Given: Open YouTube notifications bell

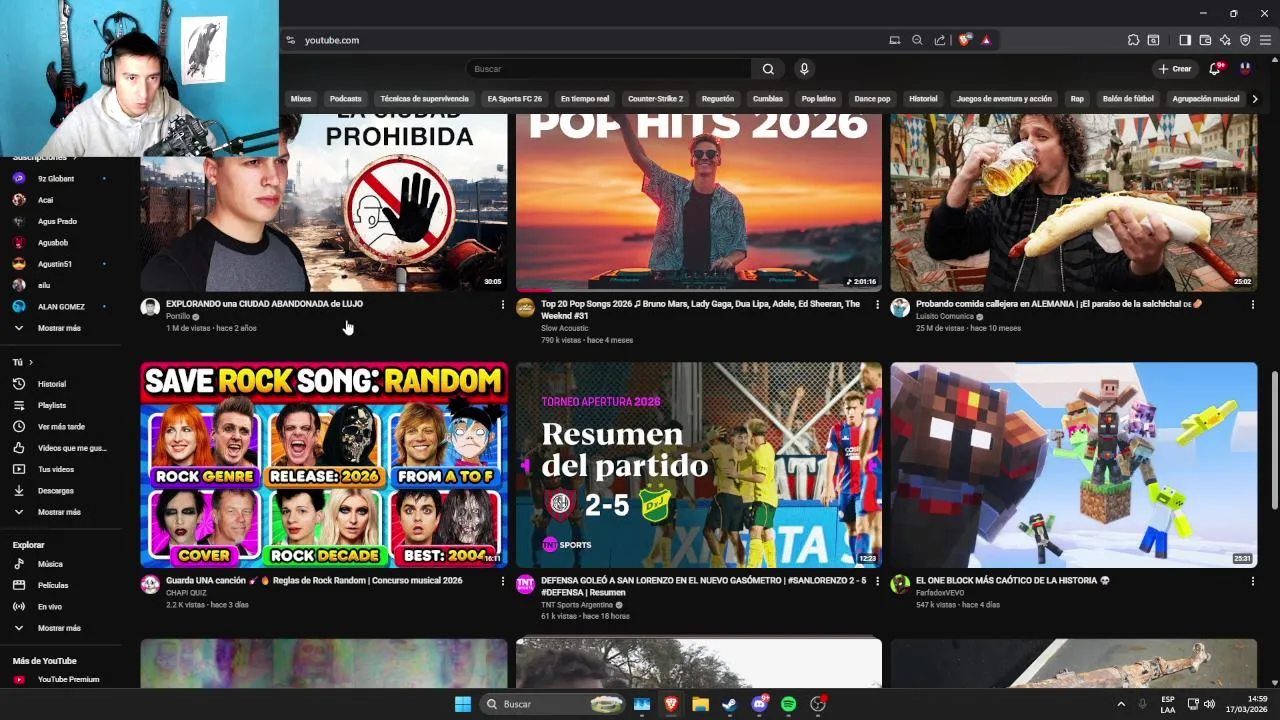Looking at the screenshot, I should click(1215, 69).
